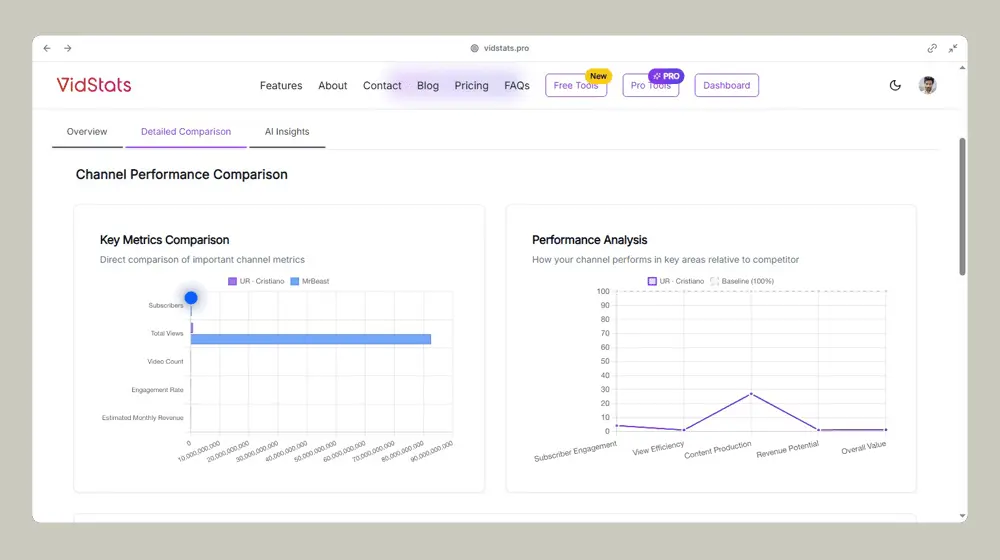Click the scrollbar up arrow
This screenshot has width=1000, height=560.
tap(962, 68)
